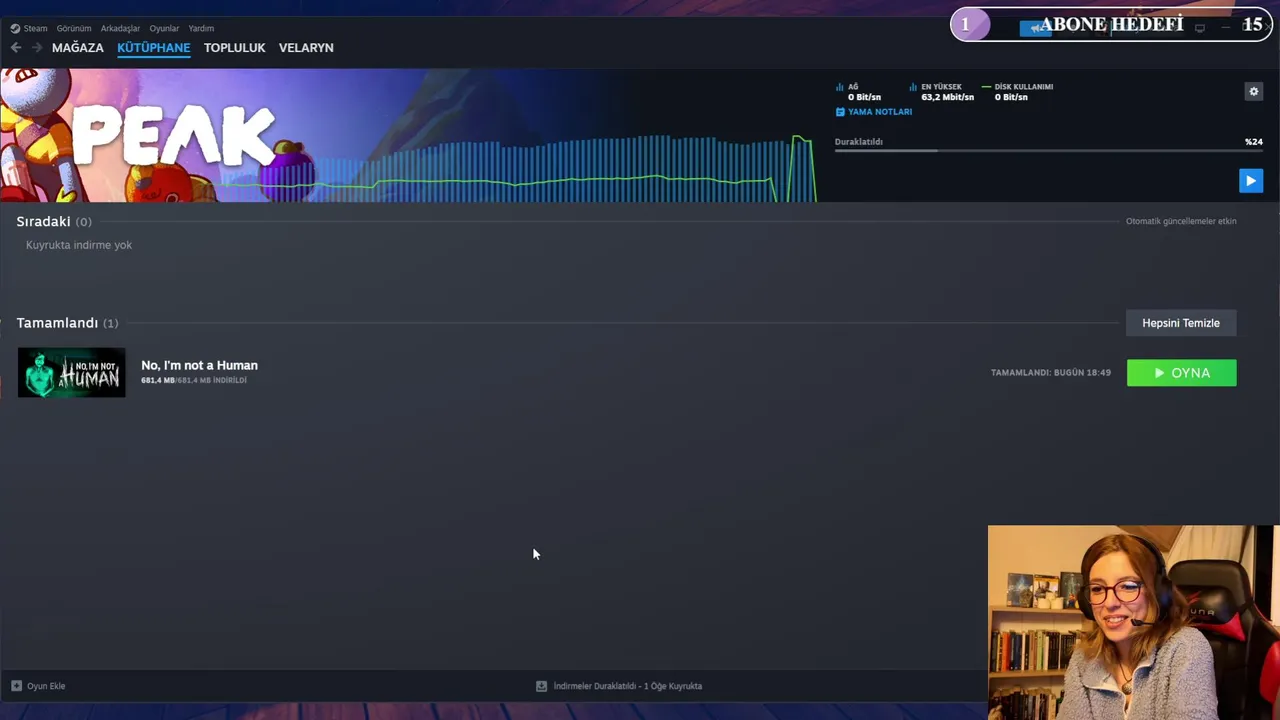Click the No, I'm not a Human thumbnail
The width and height of the screenshot is (1280, 720).
(x=72, y=372)
